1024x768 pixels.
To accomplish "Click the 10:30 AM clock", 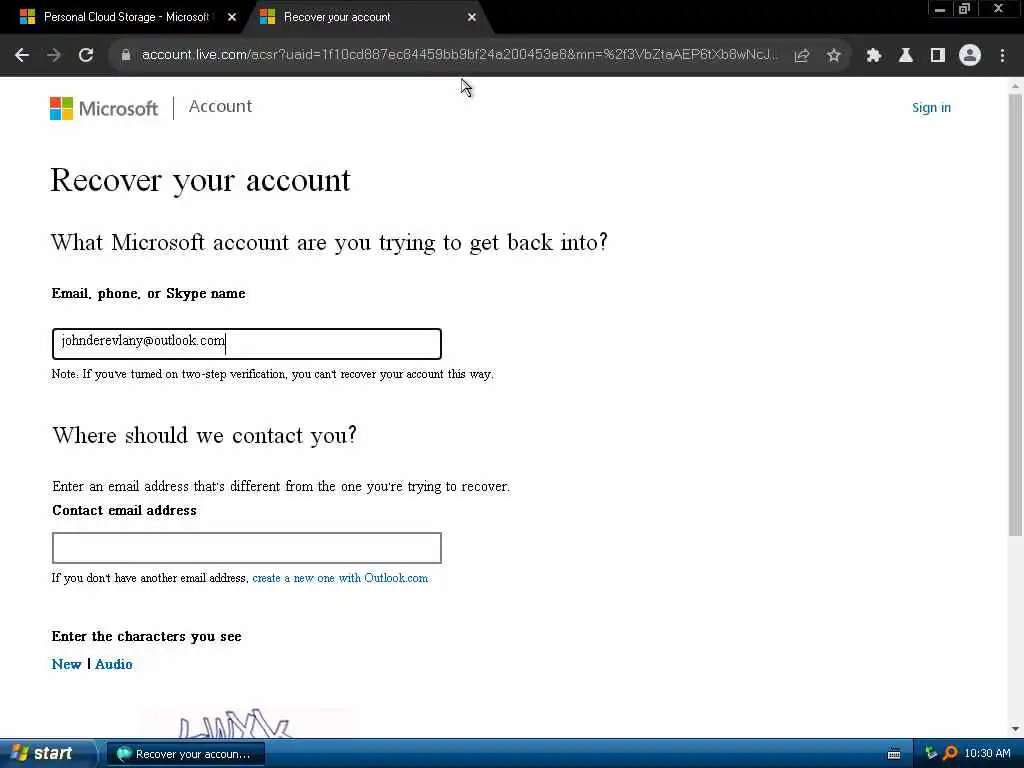I will (987, 754).
